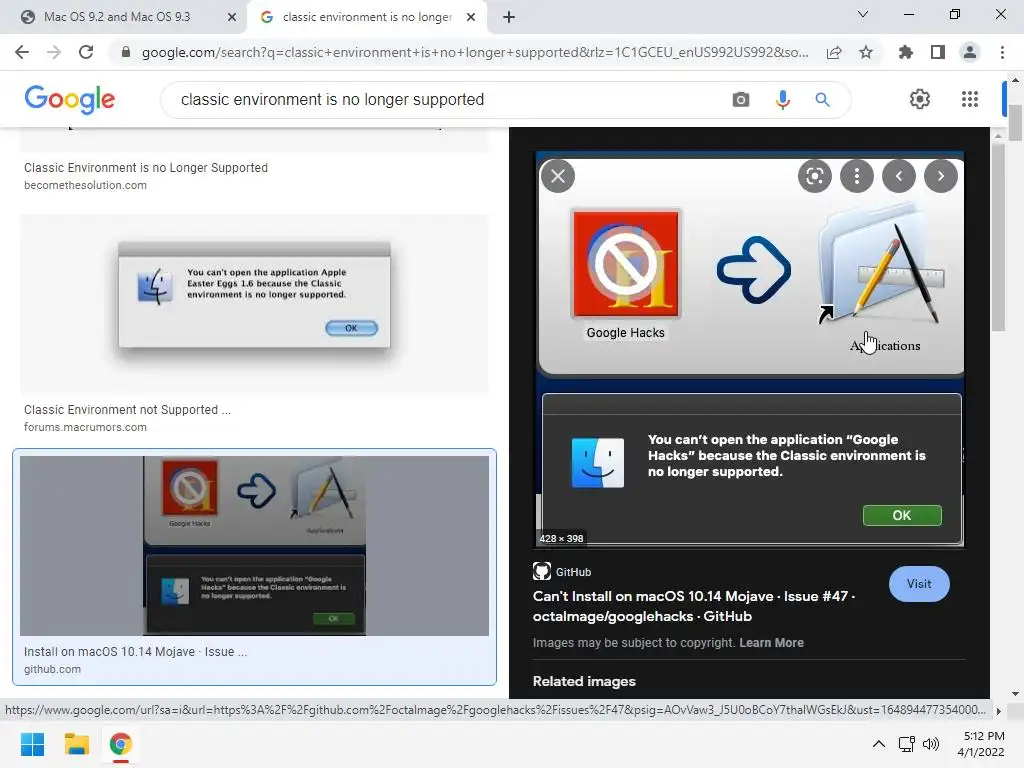Open the tab search dropdown arrow
1024x768 pixels.
(863, 14)
